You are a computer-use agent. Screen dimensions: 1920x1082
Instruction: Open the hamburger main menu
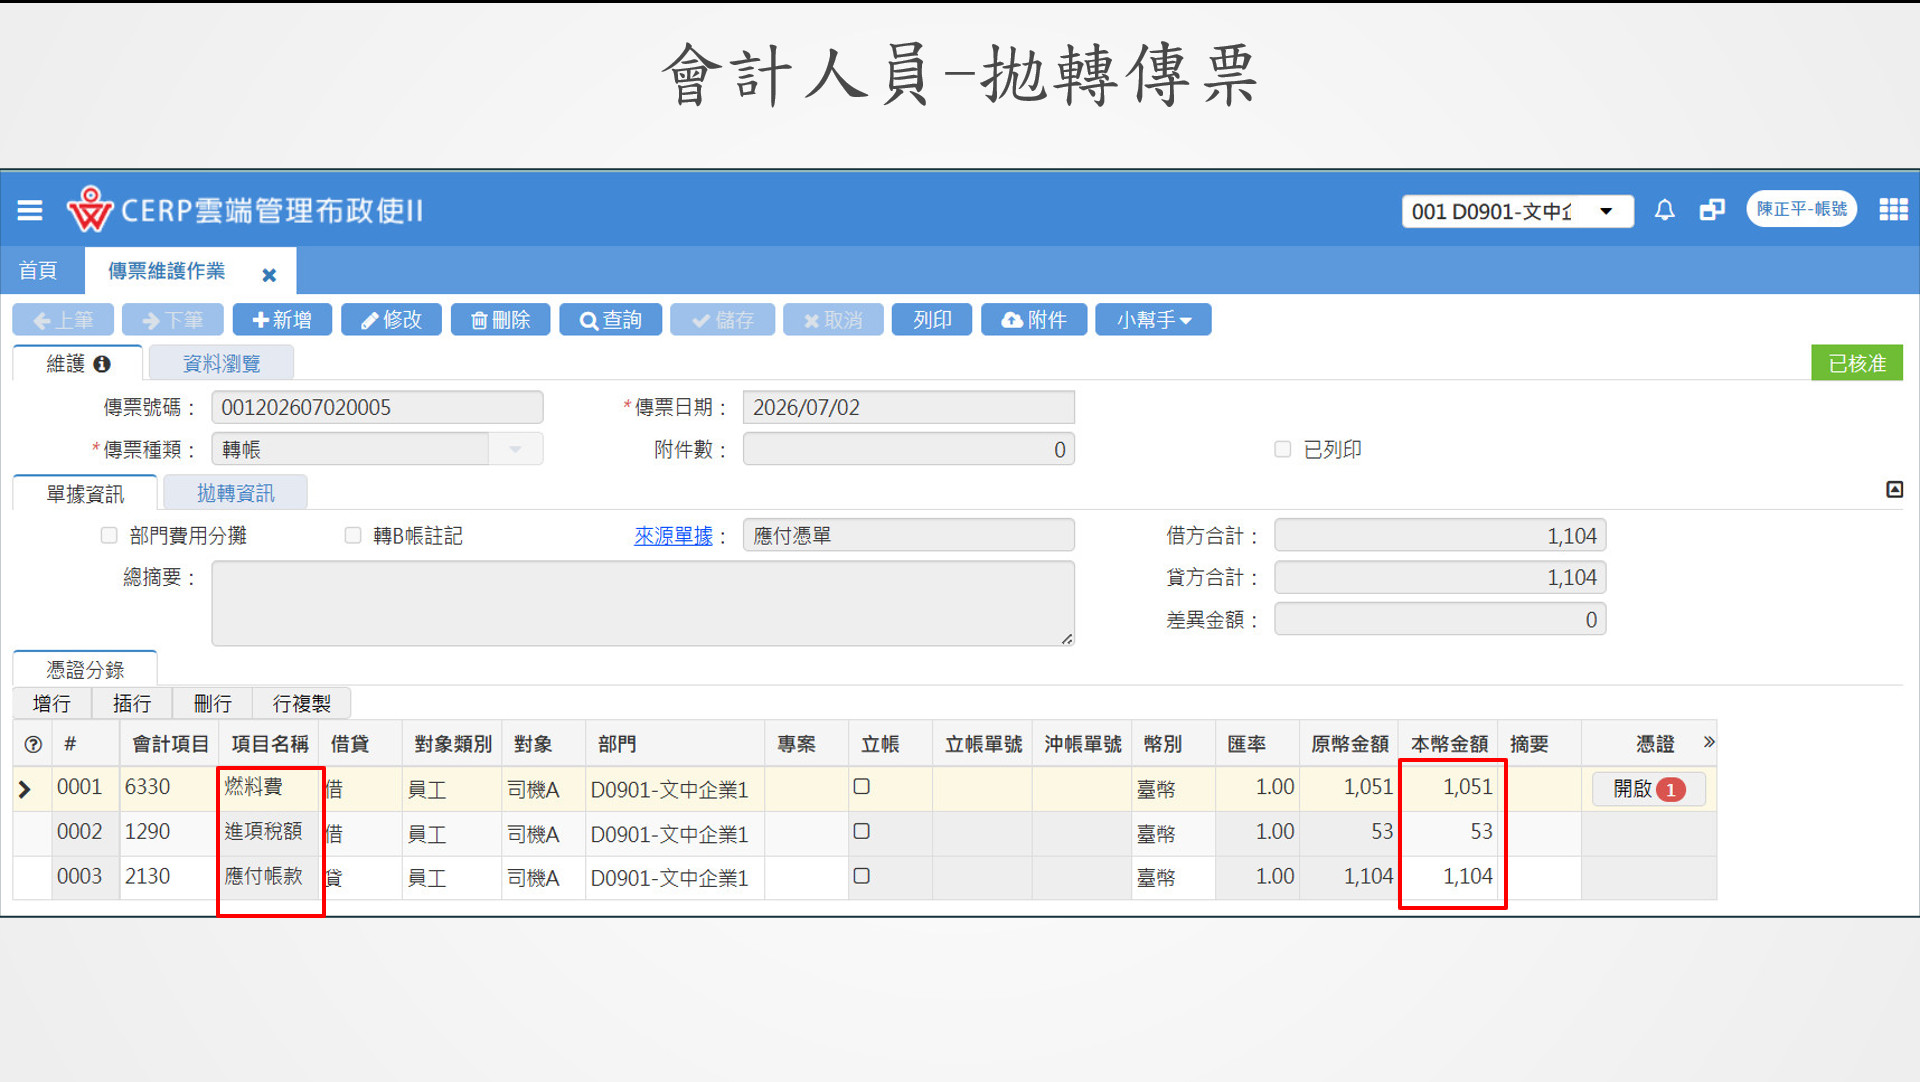(x=30, y=210)
